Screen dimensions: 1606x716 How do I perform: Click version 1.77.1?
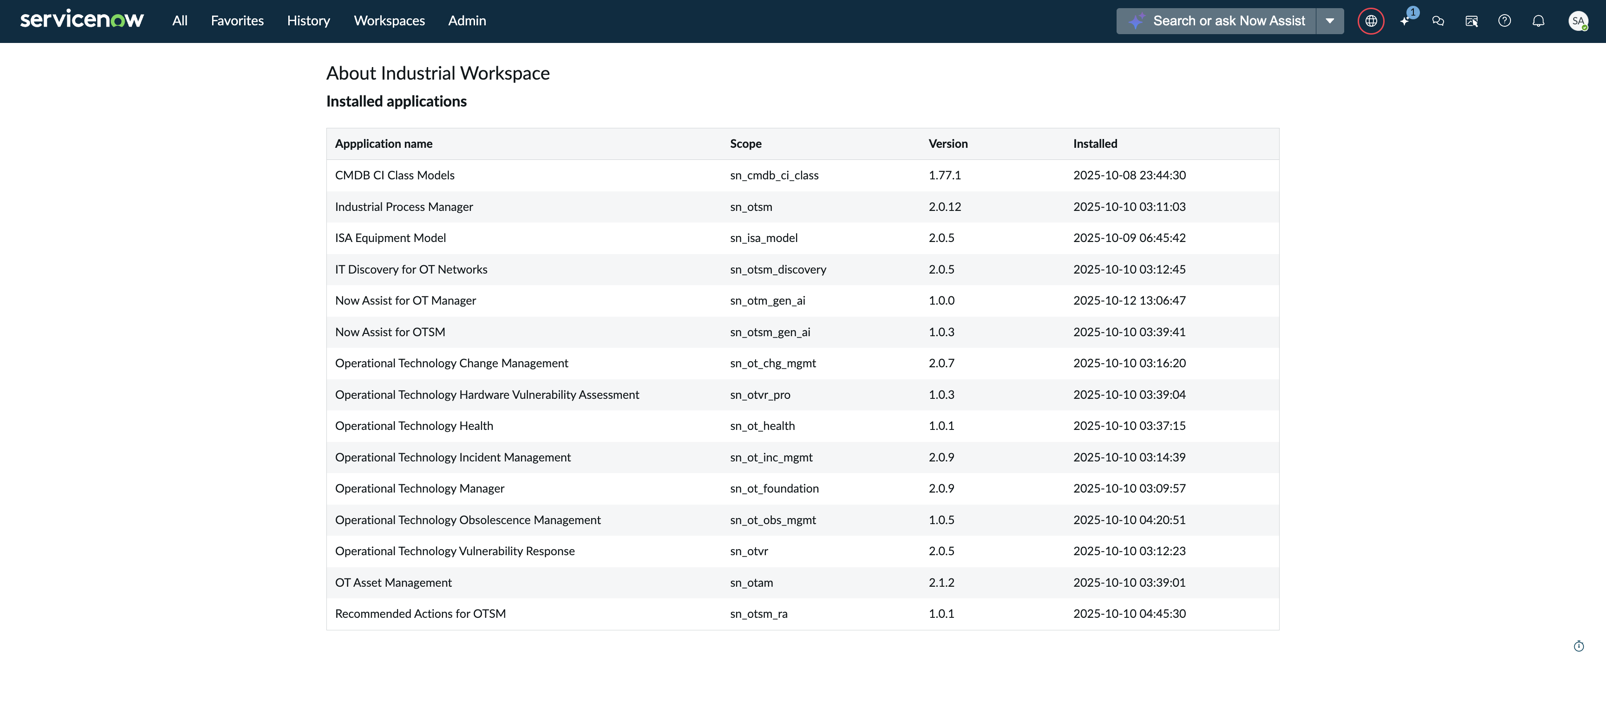944,175
